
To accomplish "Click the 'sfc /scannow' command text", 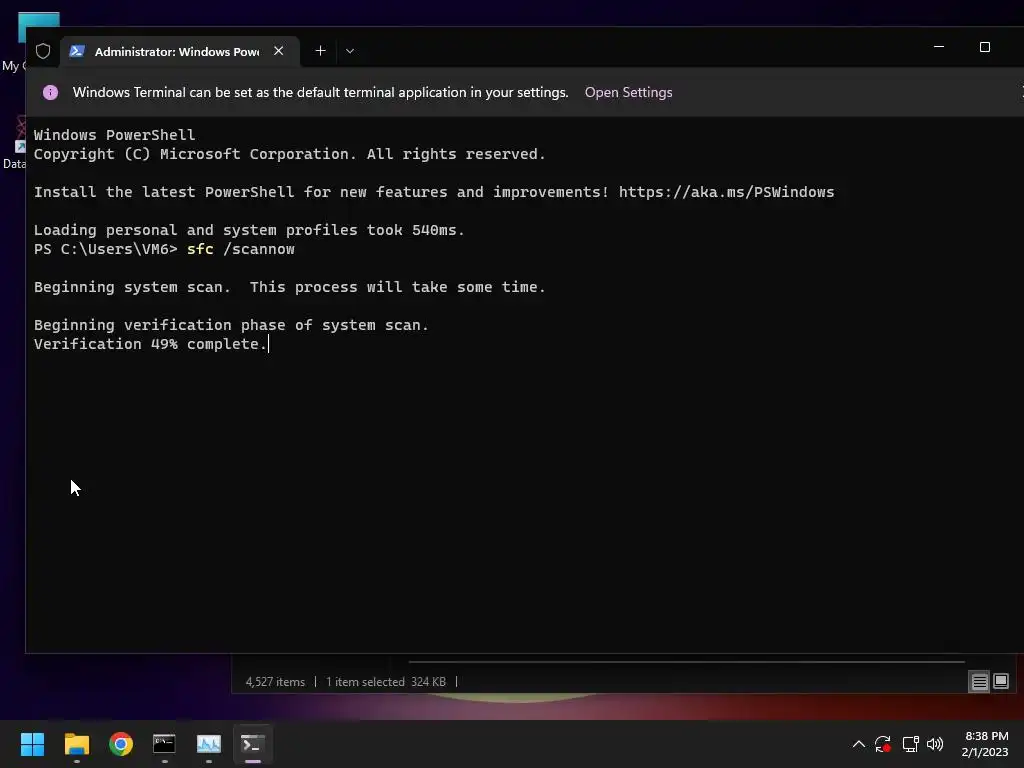I will pos(240,249).
